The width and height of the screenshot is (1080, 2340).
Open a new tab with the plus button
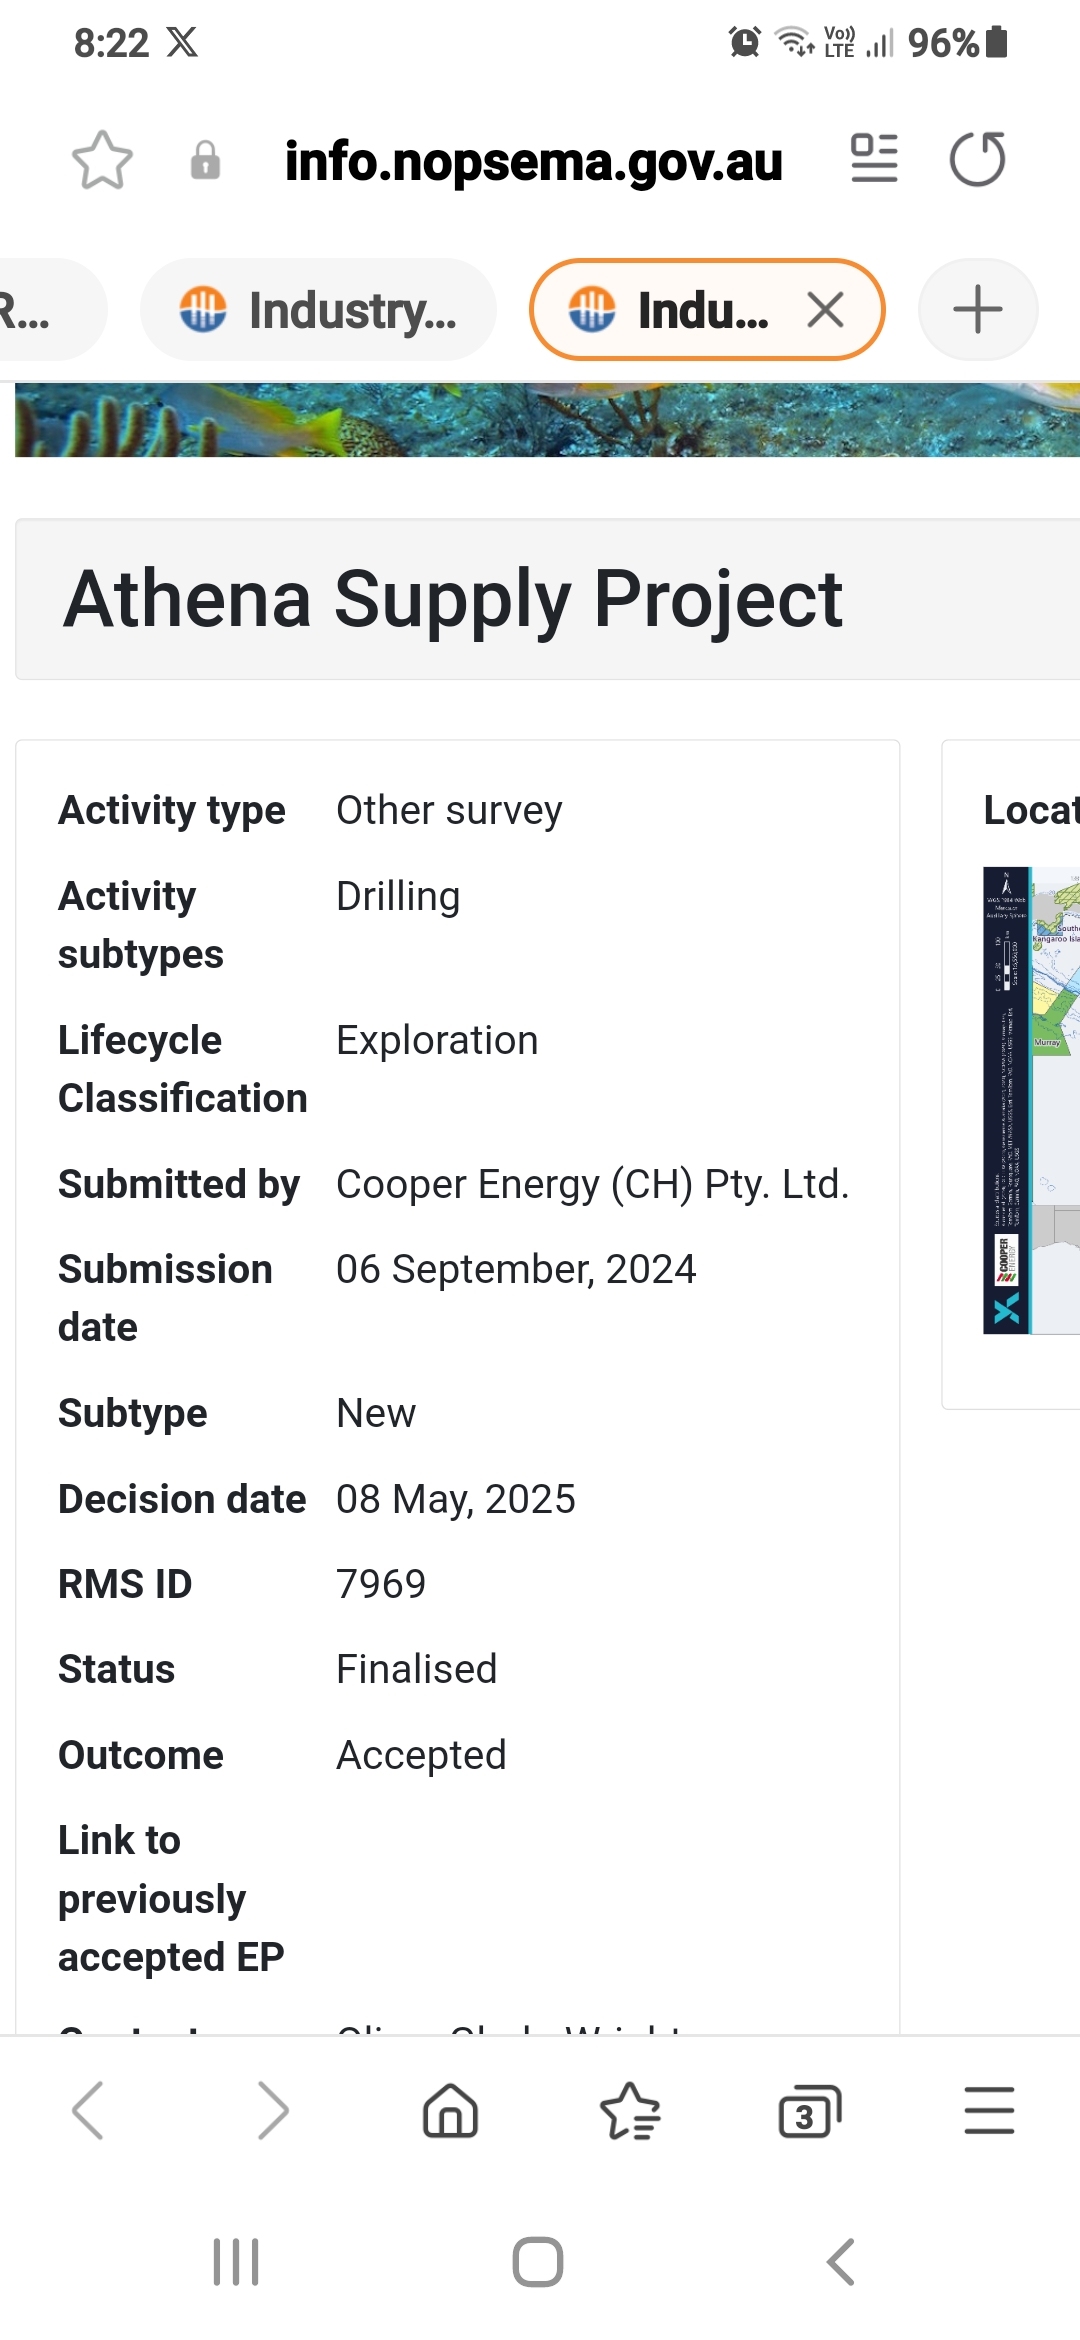(x=978, y=310)
